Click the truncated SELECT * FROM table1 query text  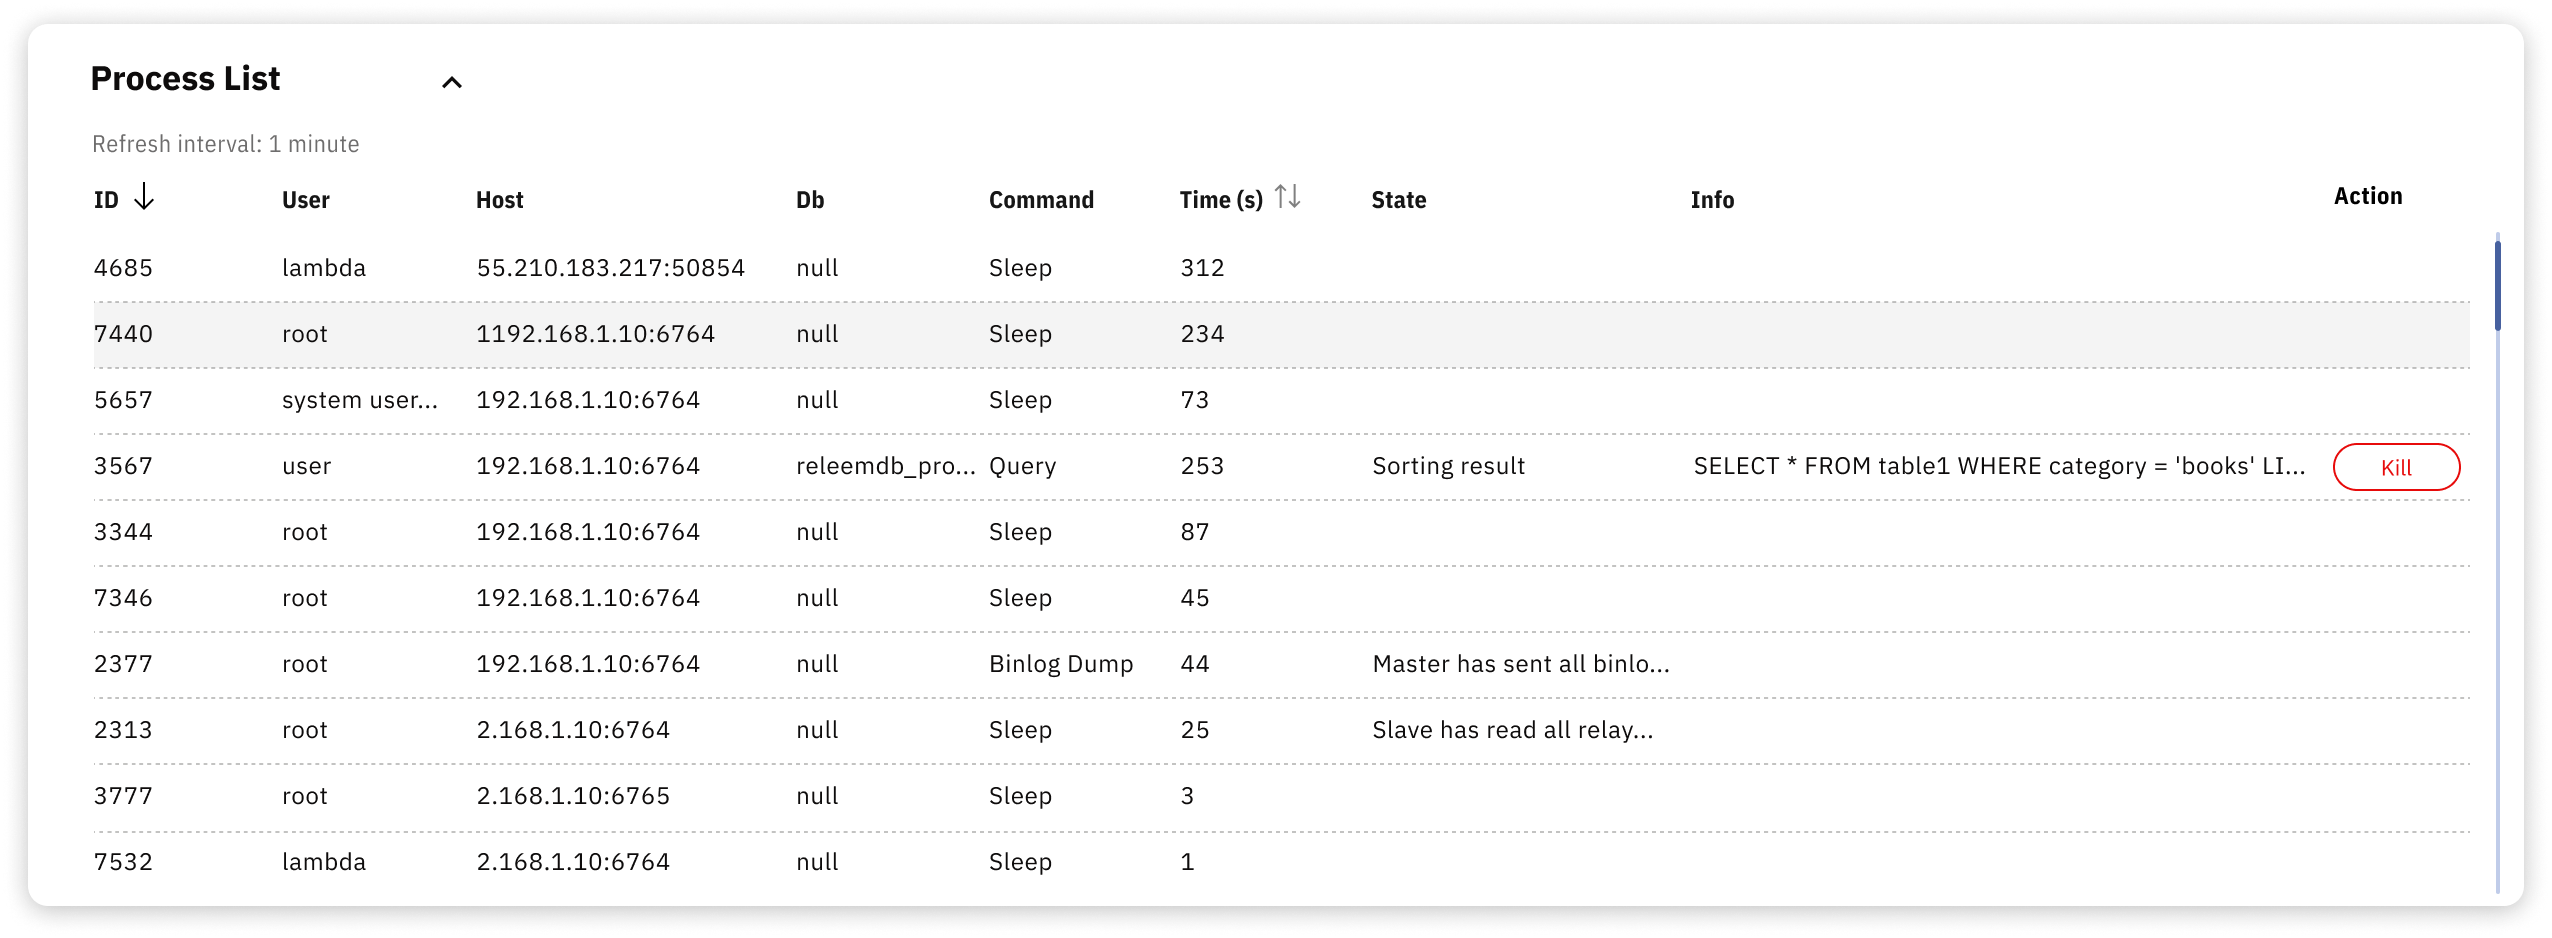pyautogui.click(x=2000, y=465)
